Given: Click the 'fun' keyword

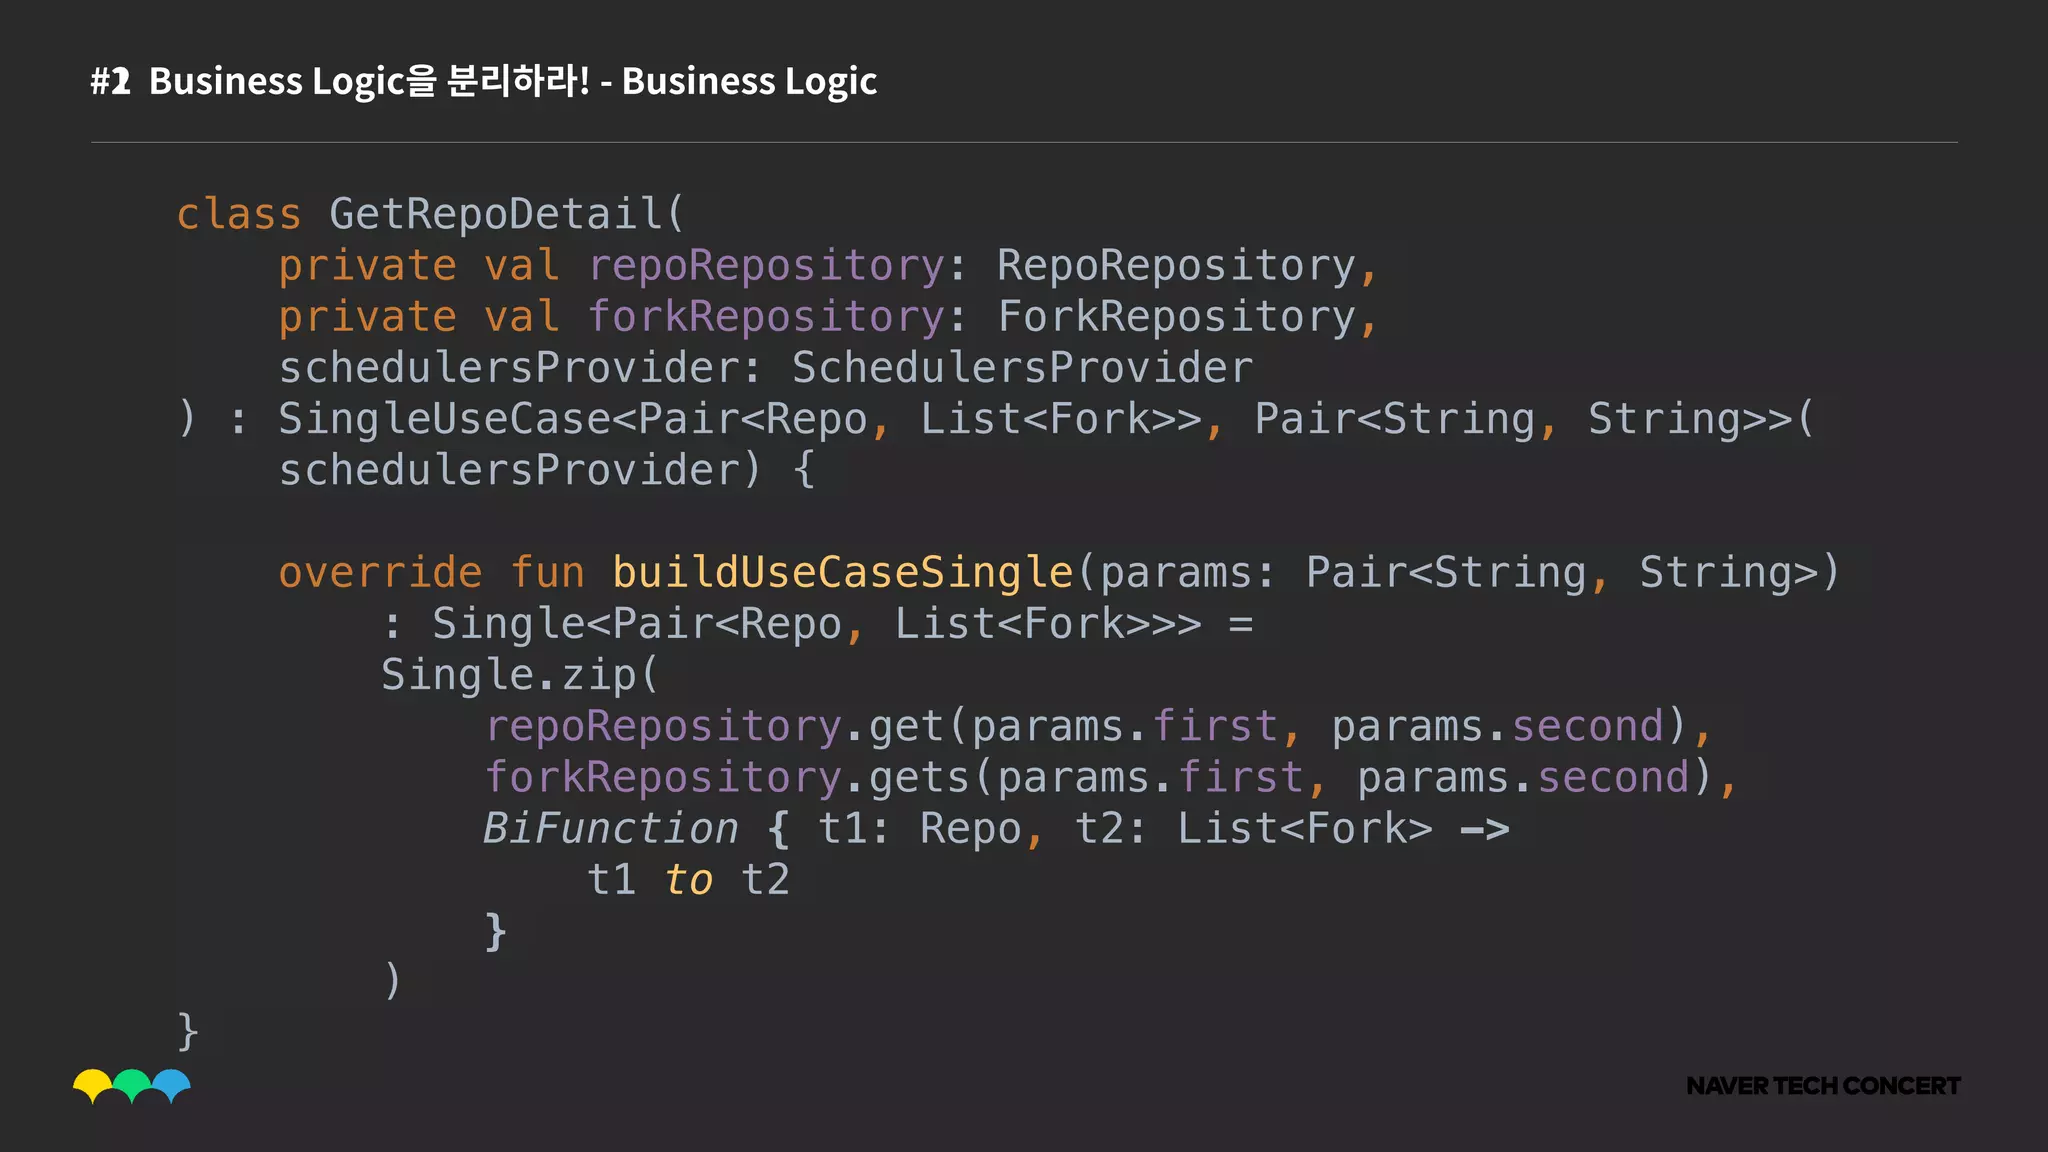Looking at the screenshot, I should click(547, 573).
